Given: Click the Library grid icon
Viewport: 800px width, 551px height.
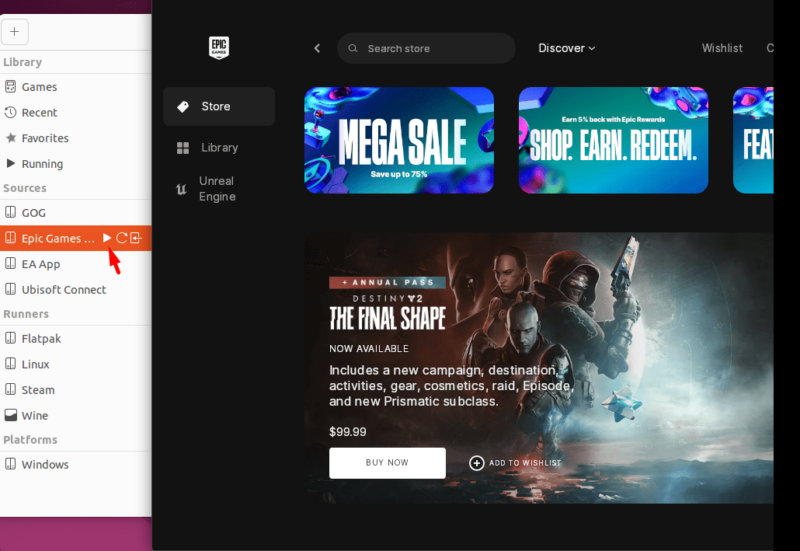Looking at the screenshot, I should pos(183,148).
